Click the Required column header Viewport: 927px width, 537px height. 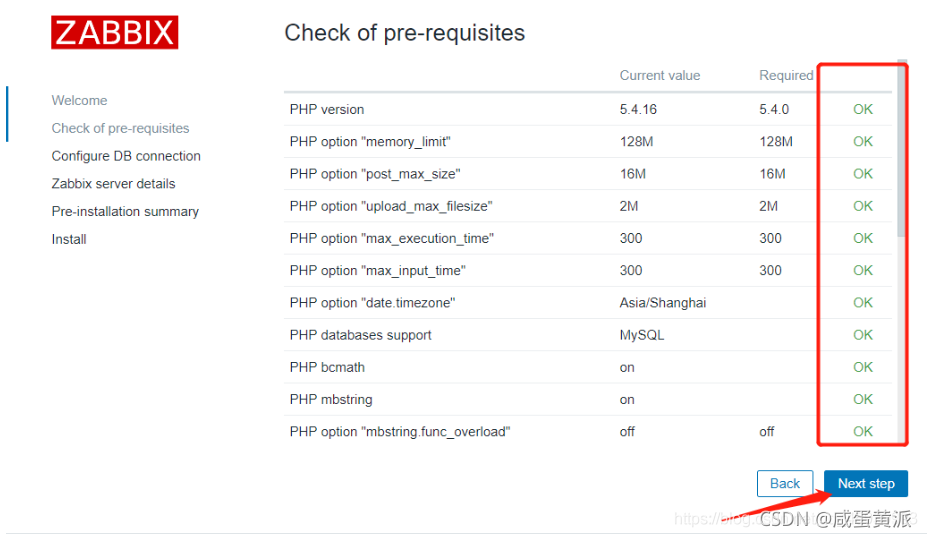[786, 76]
